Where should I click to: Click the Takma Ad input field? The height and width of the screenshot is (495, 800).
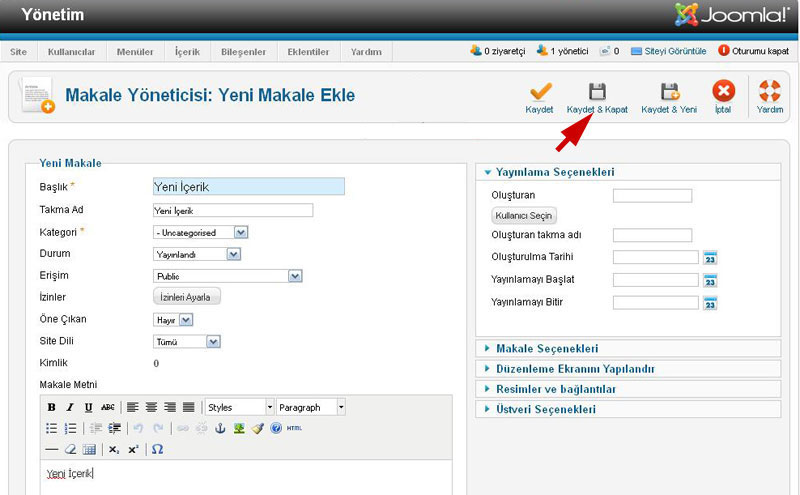[233, 210]
